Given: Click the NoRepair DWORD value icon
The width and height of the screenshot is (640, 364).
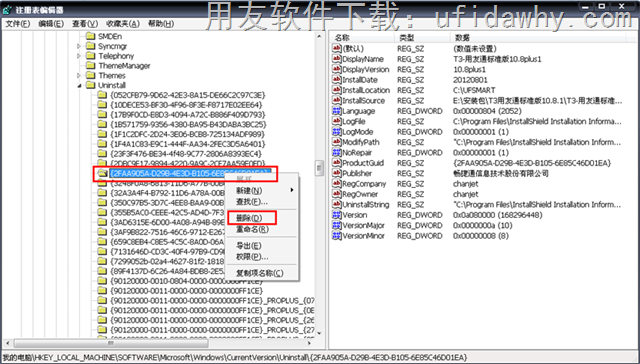Looking at the screenshot, I should pos(336,153).
